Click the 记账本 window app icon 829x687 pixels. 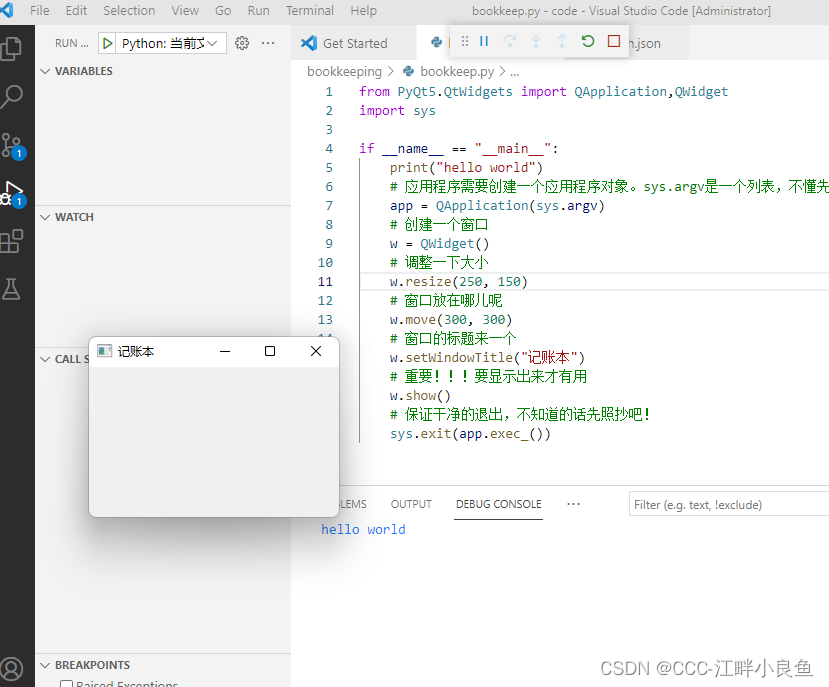click(105, 351)
